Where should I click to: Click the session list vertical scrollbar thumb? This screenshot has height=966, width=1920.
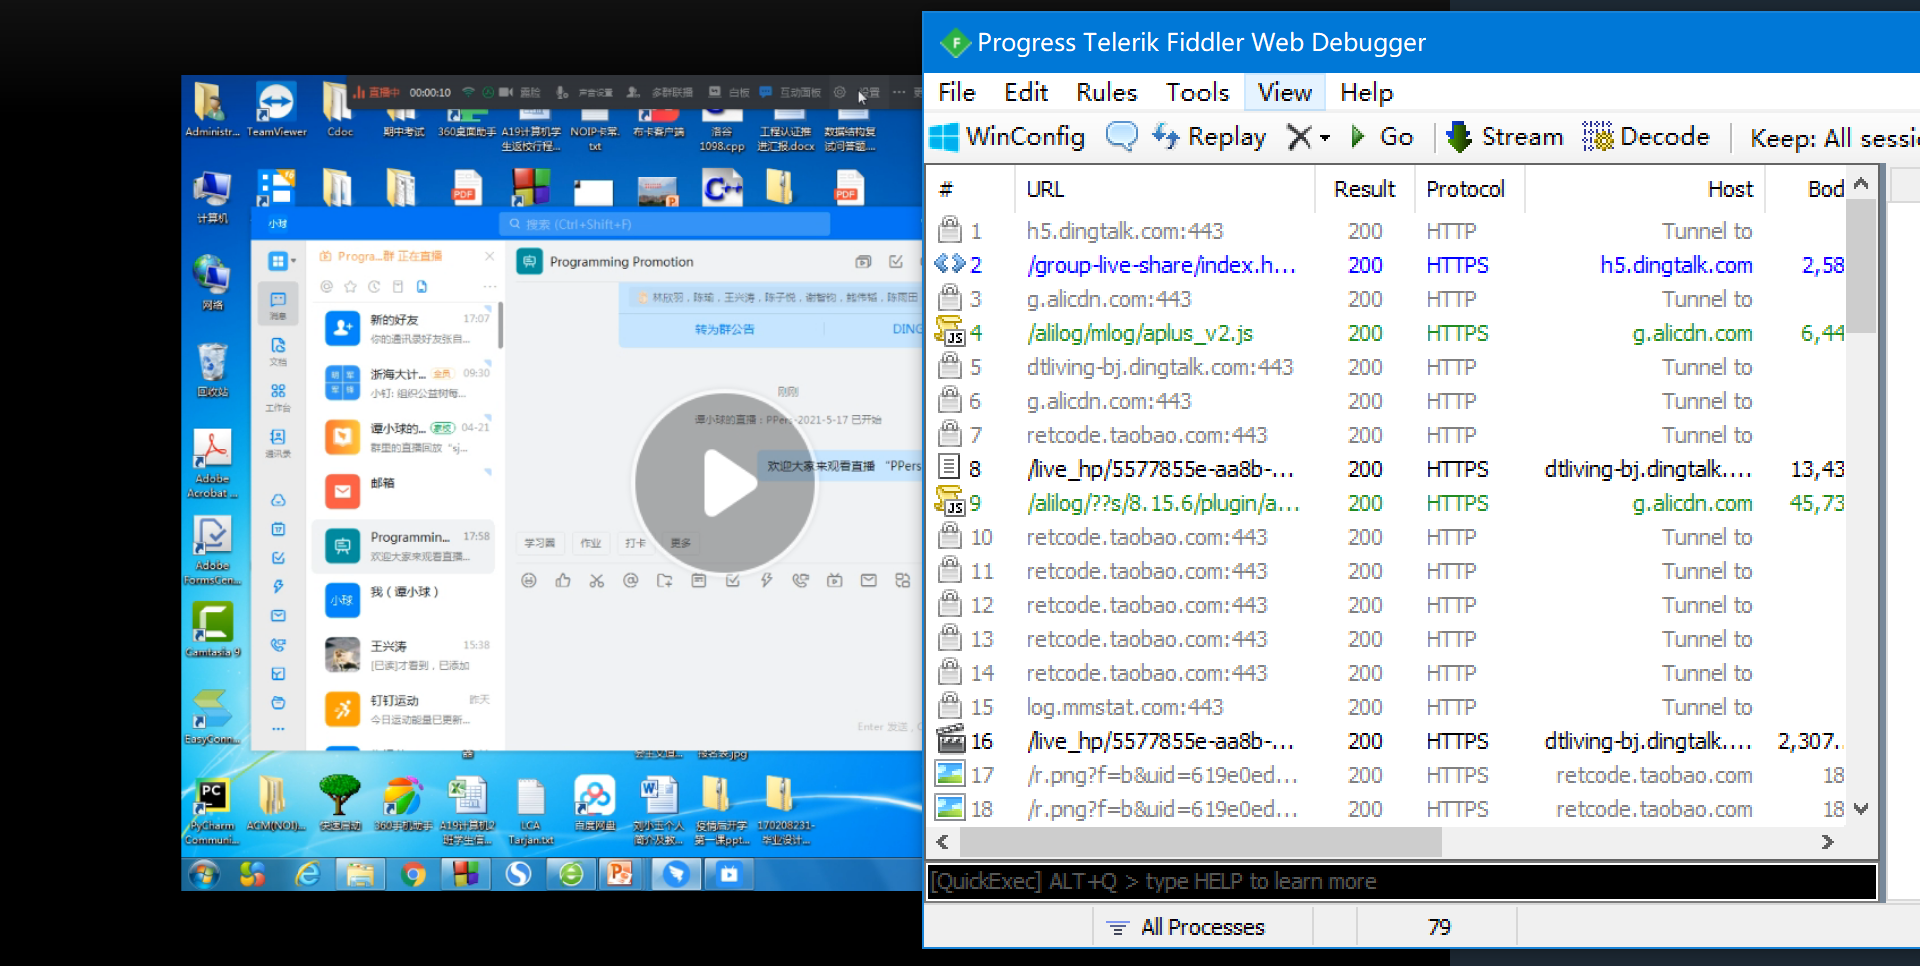[x=1861, y=265]
